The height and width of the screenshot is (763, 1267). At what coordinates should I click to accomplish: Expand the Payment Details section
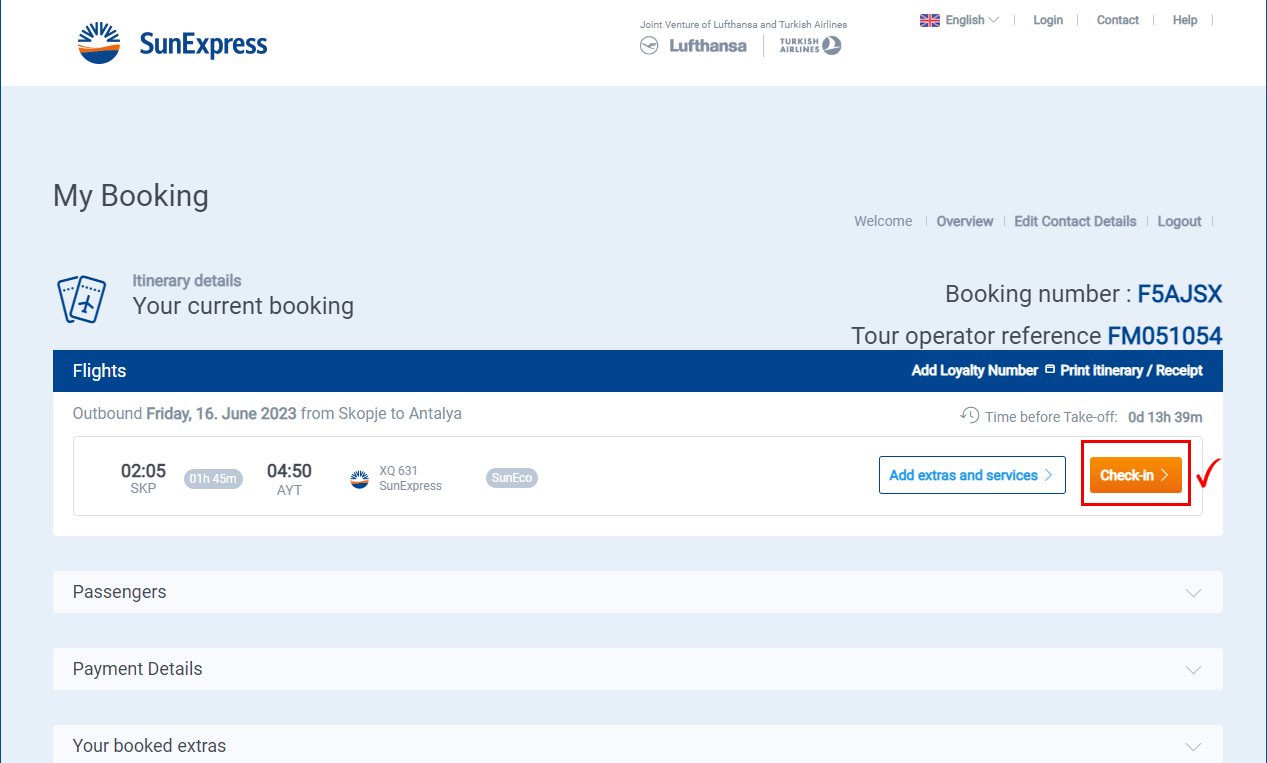638,669
